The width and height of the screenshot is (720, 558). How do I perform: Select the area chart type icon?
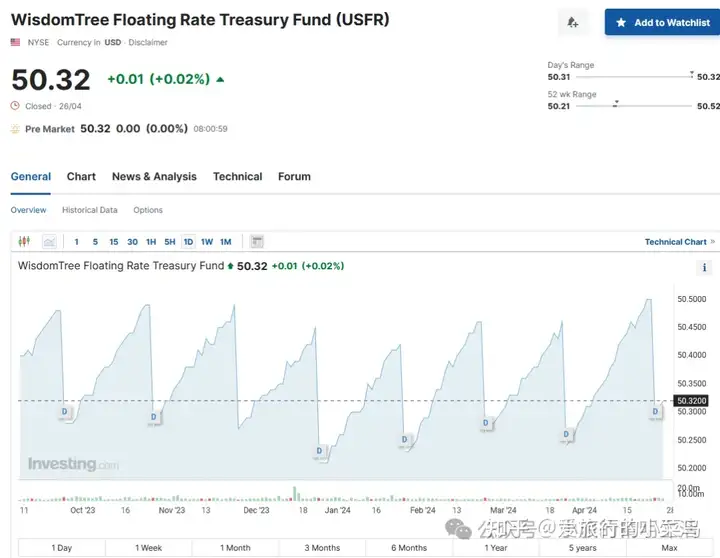pos(49,242)
